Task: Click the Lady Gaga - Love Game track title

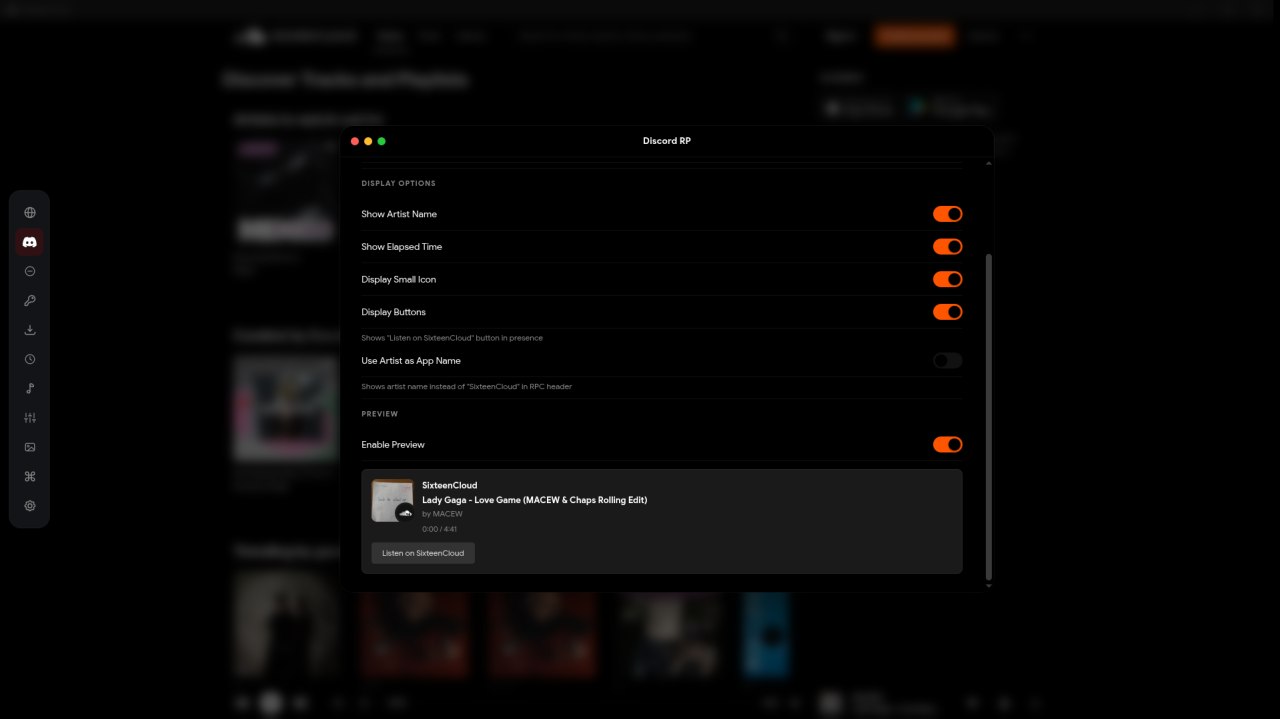Action: (534, 500)
